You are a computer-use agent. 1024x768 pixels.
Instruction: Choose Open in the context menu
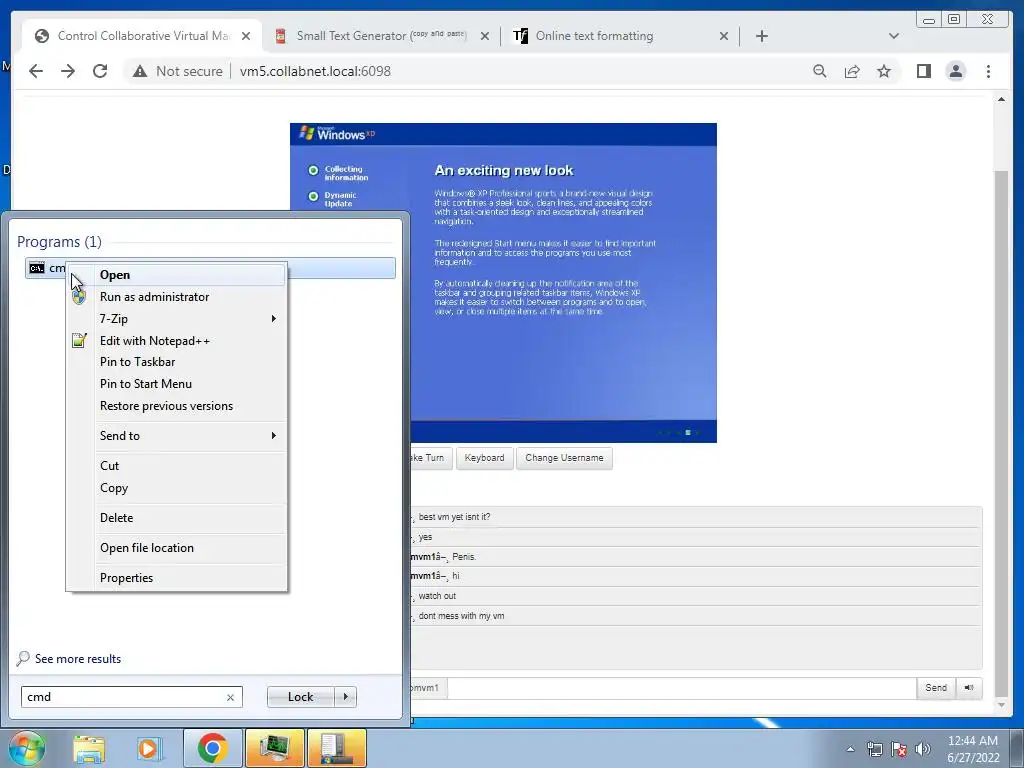[x=177, y=275]
